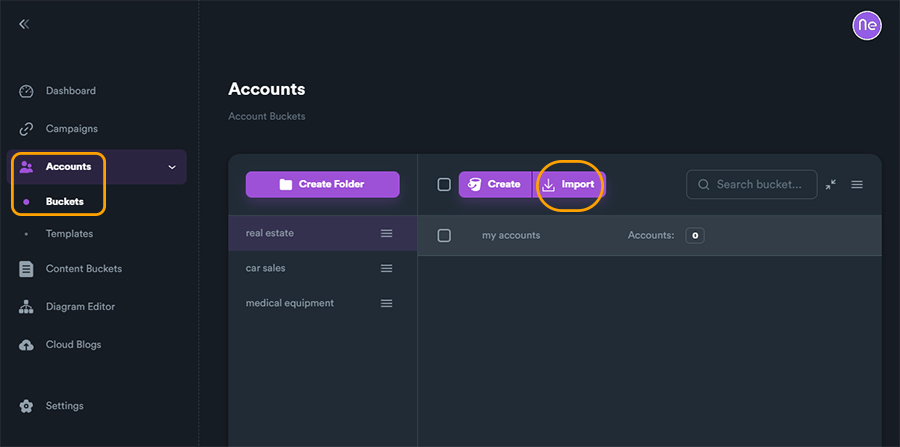This screenshot has height=447, width=900.
Task: Open the user avatar profile icon
Action: (x=866, y=25)
